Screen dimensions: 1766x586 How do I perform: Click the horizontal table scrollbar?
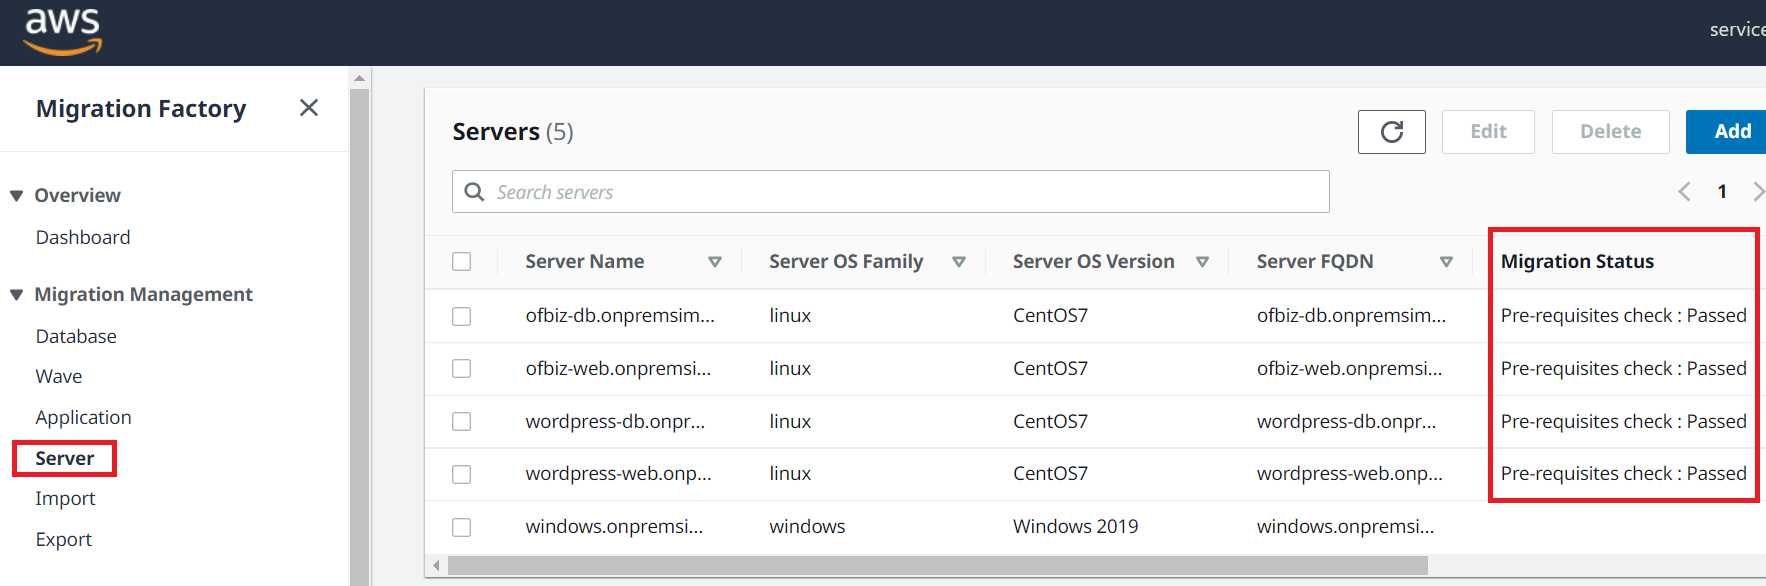pyautogui.click(x=938, y=566)
